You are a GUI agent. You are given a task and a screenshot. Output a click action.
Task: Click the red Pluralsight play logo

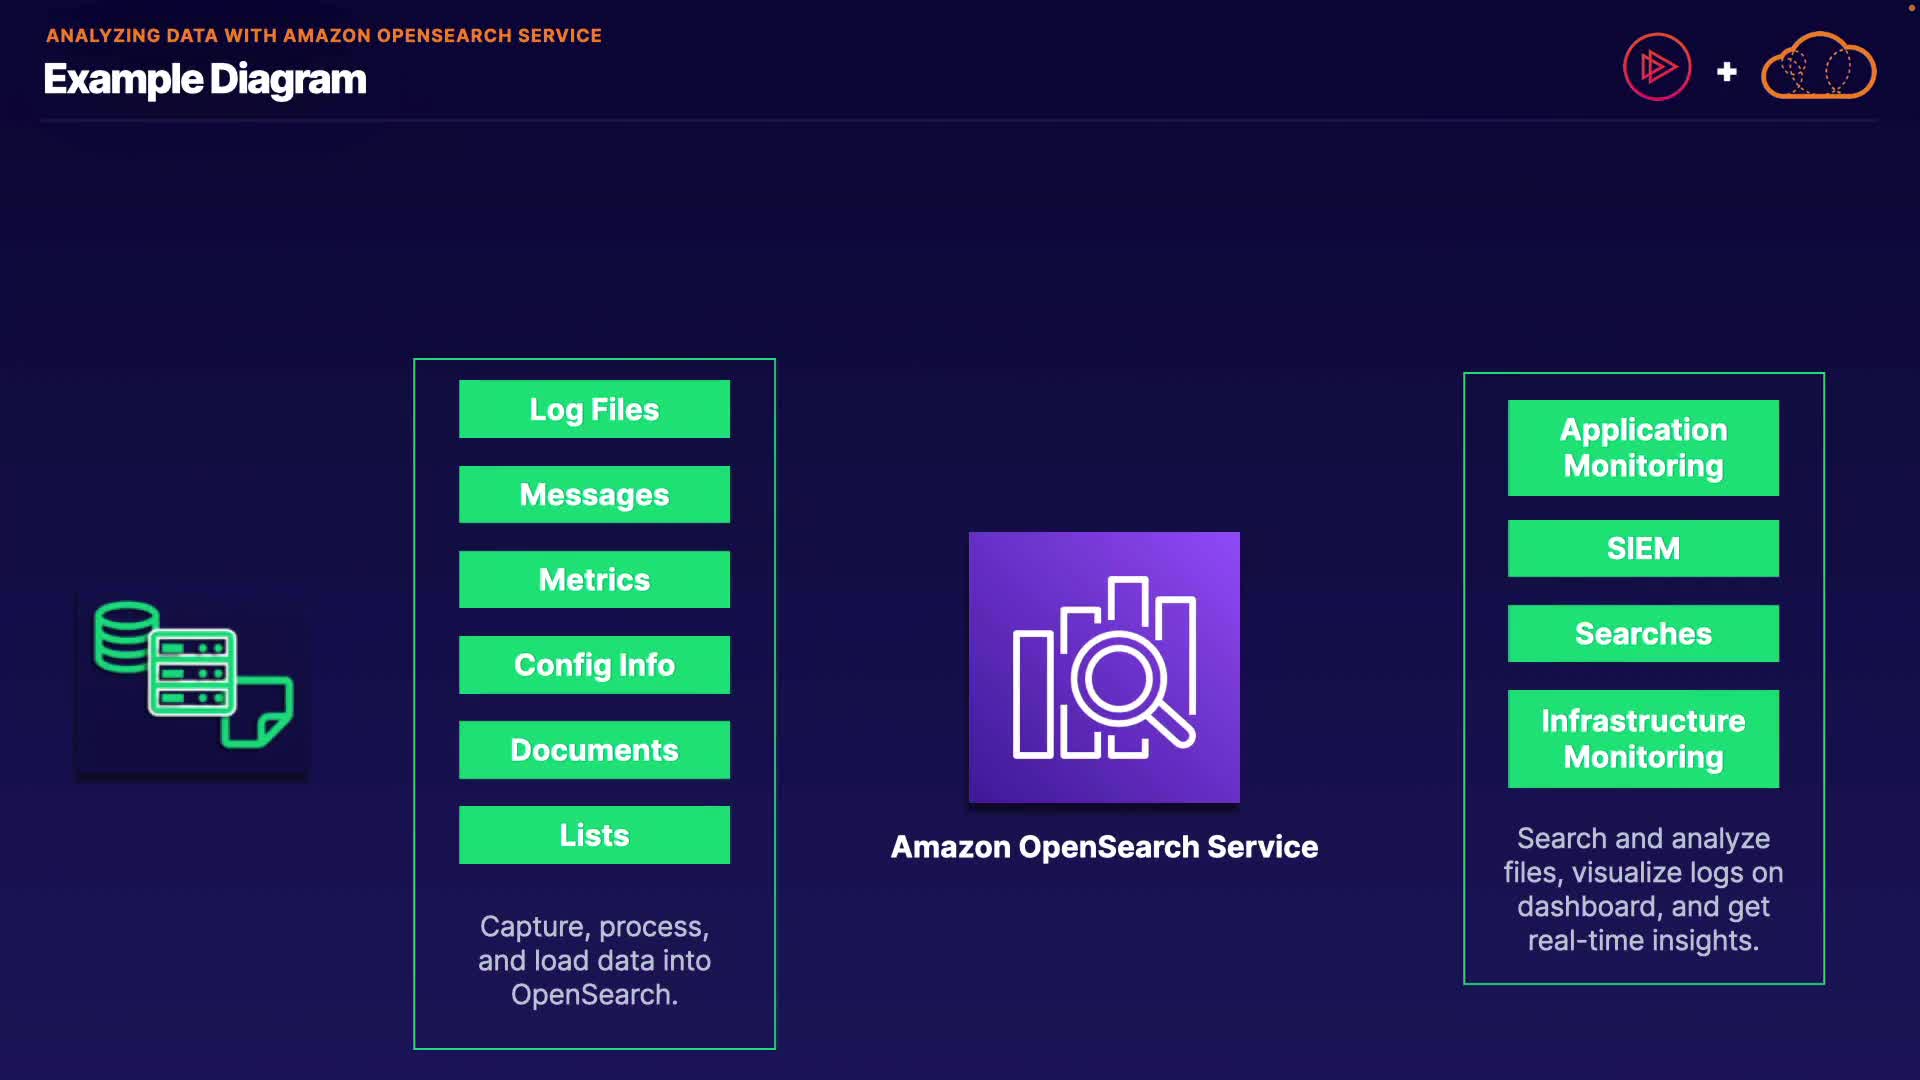[x=1656, y=67]
